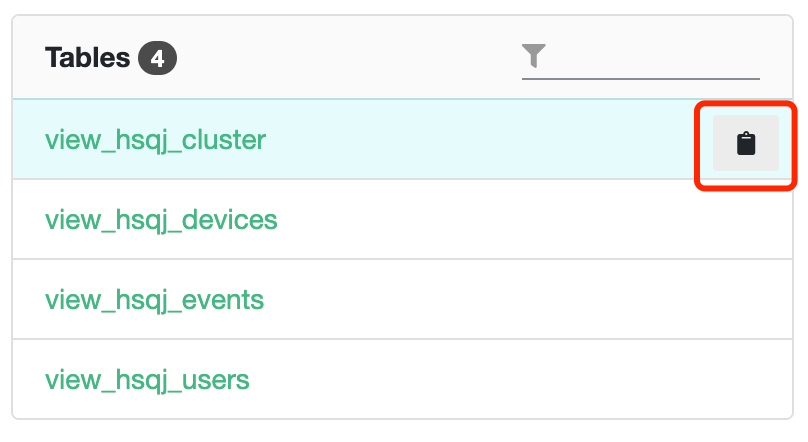This screenshot has width=808, height=442.
Task: Click the funnel filter icon
Action: click(534, 57)
